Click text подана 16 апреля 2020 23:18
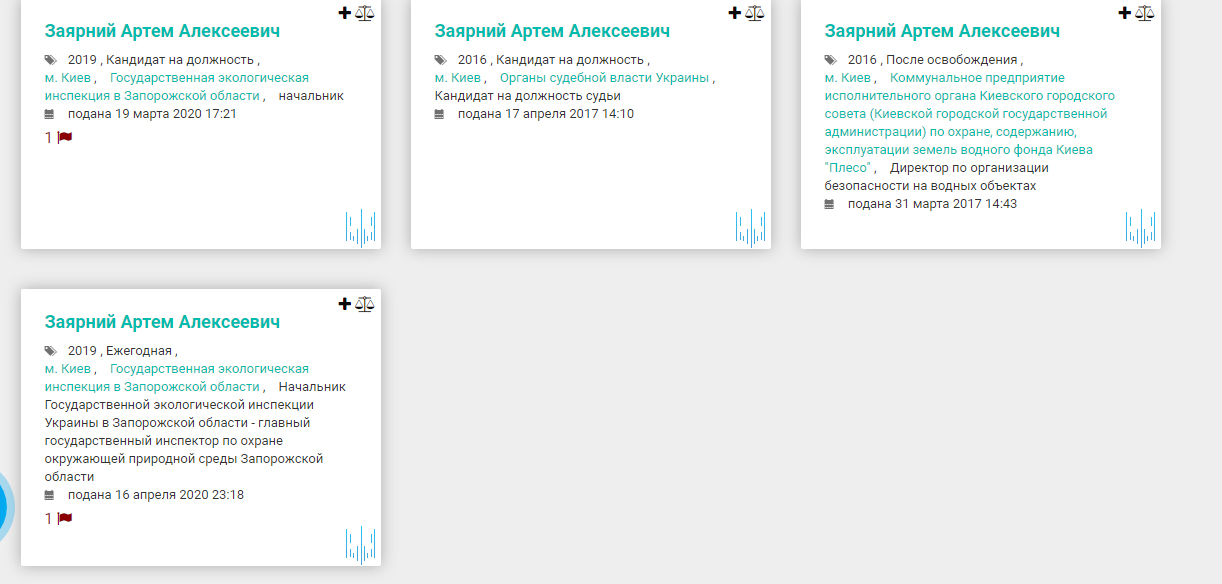The image size is (1222, 584). coord(156,495)
